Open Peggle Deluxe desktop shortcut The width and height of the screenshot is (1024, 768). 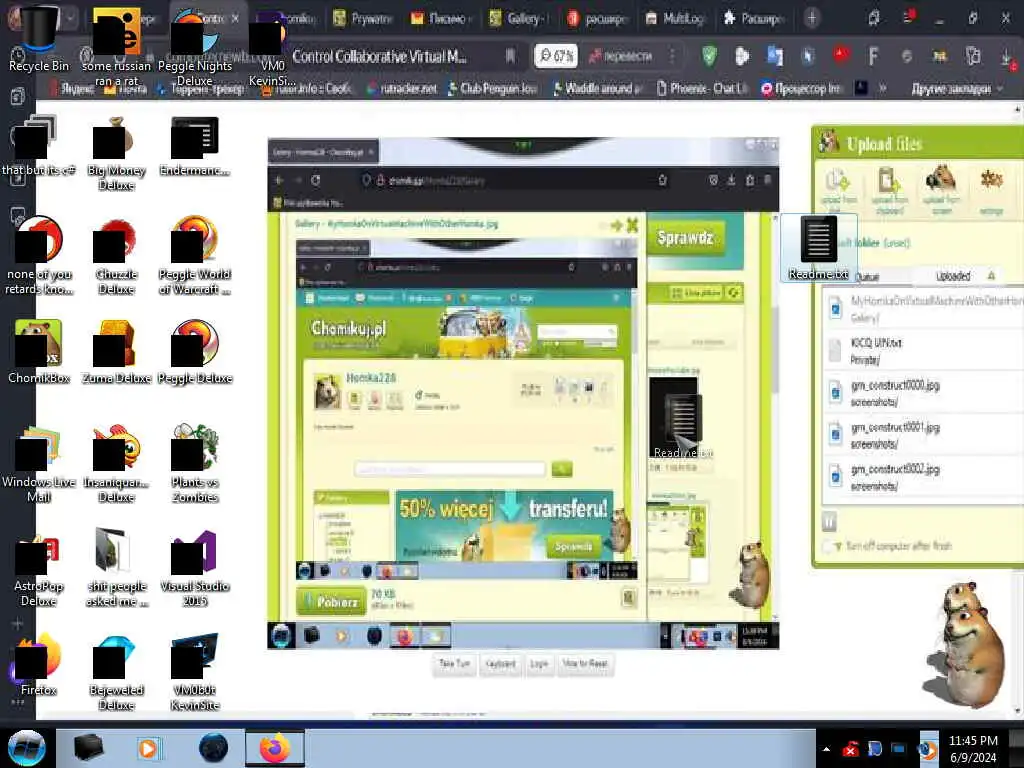195,351
